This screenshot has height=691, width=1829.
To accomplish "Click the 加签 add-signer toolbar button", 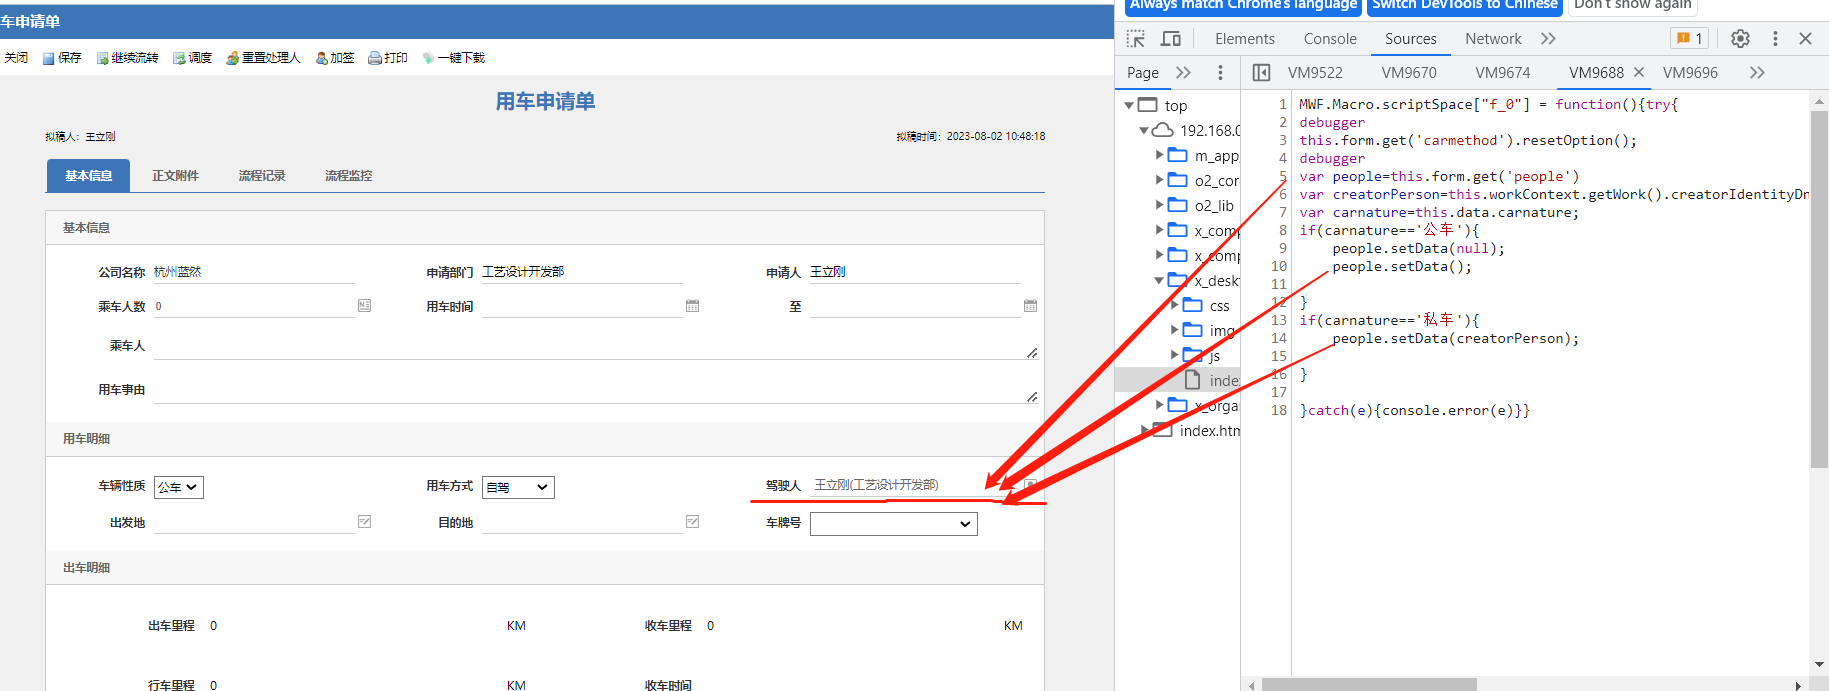I will click(x=335, y=58).
